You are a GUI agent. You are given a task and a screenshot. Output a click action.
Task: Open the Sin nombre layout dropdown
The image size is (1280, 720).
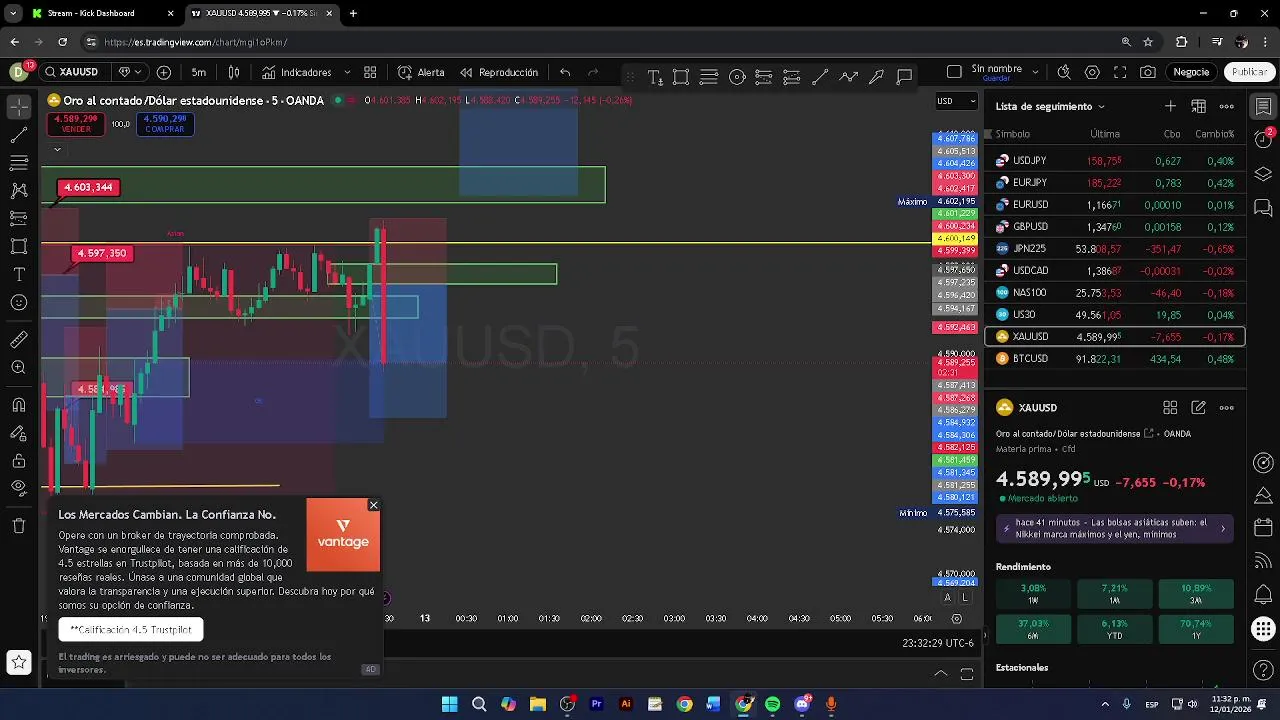coord(1035,72)
